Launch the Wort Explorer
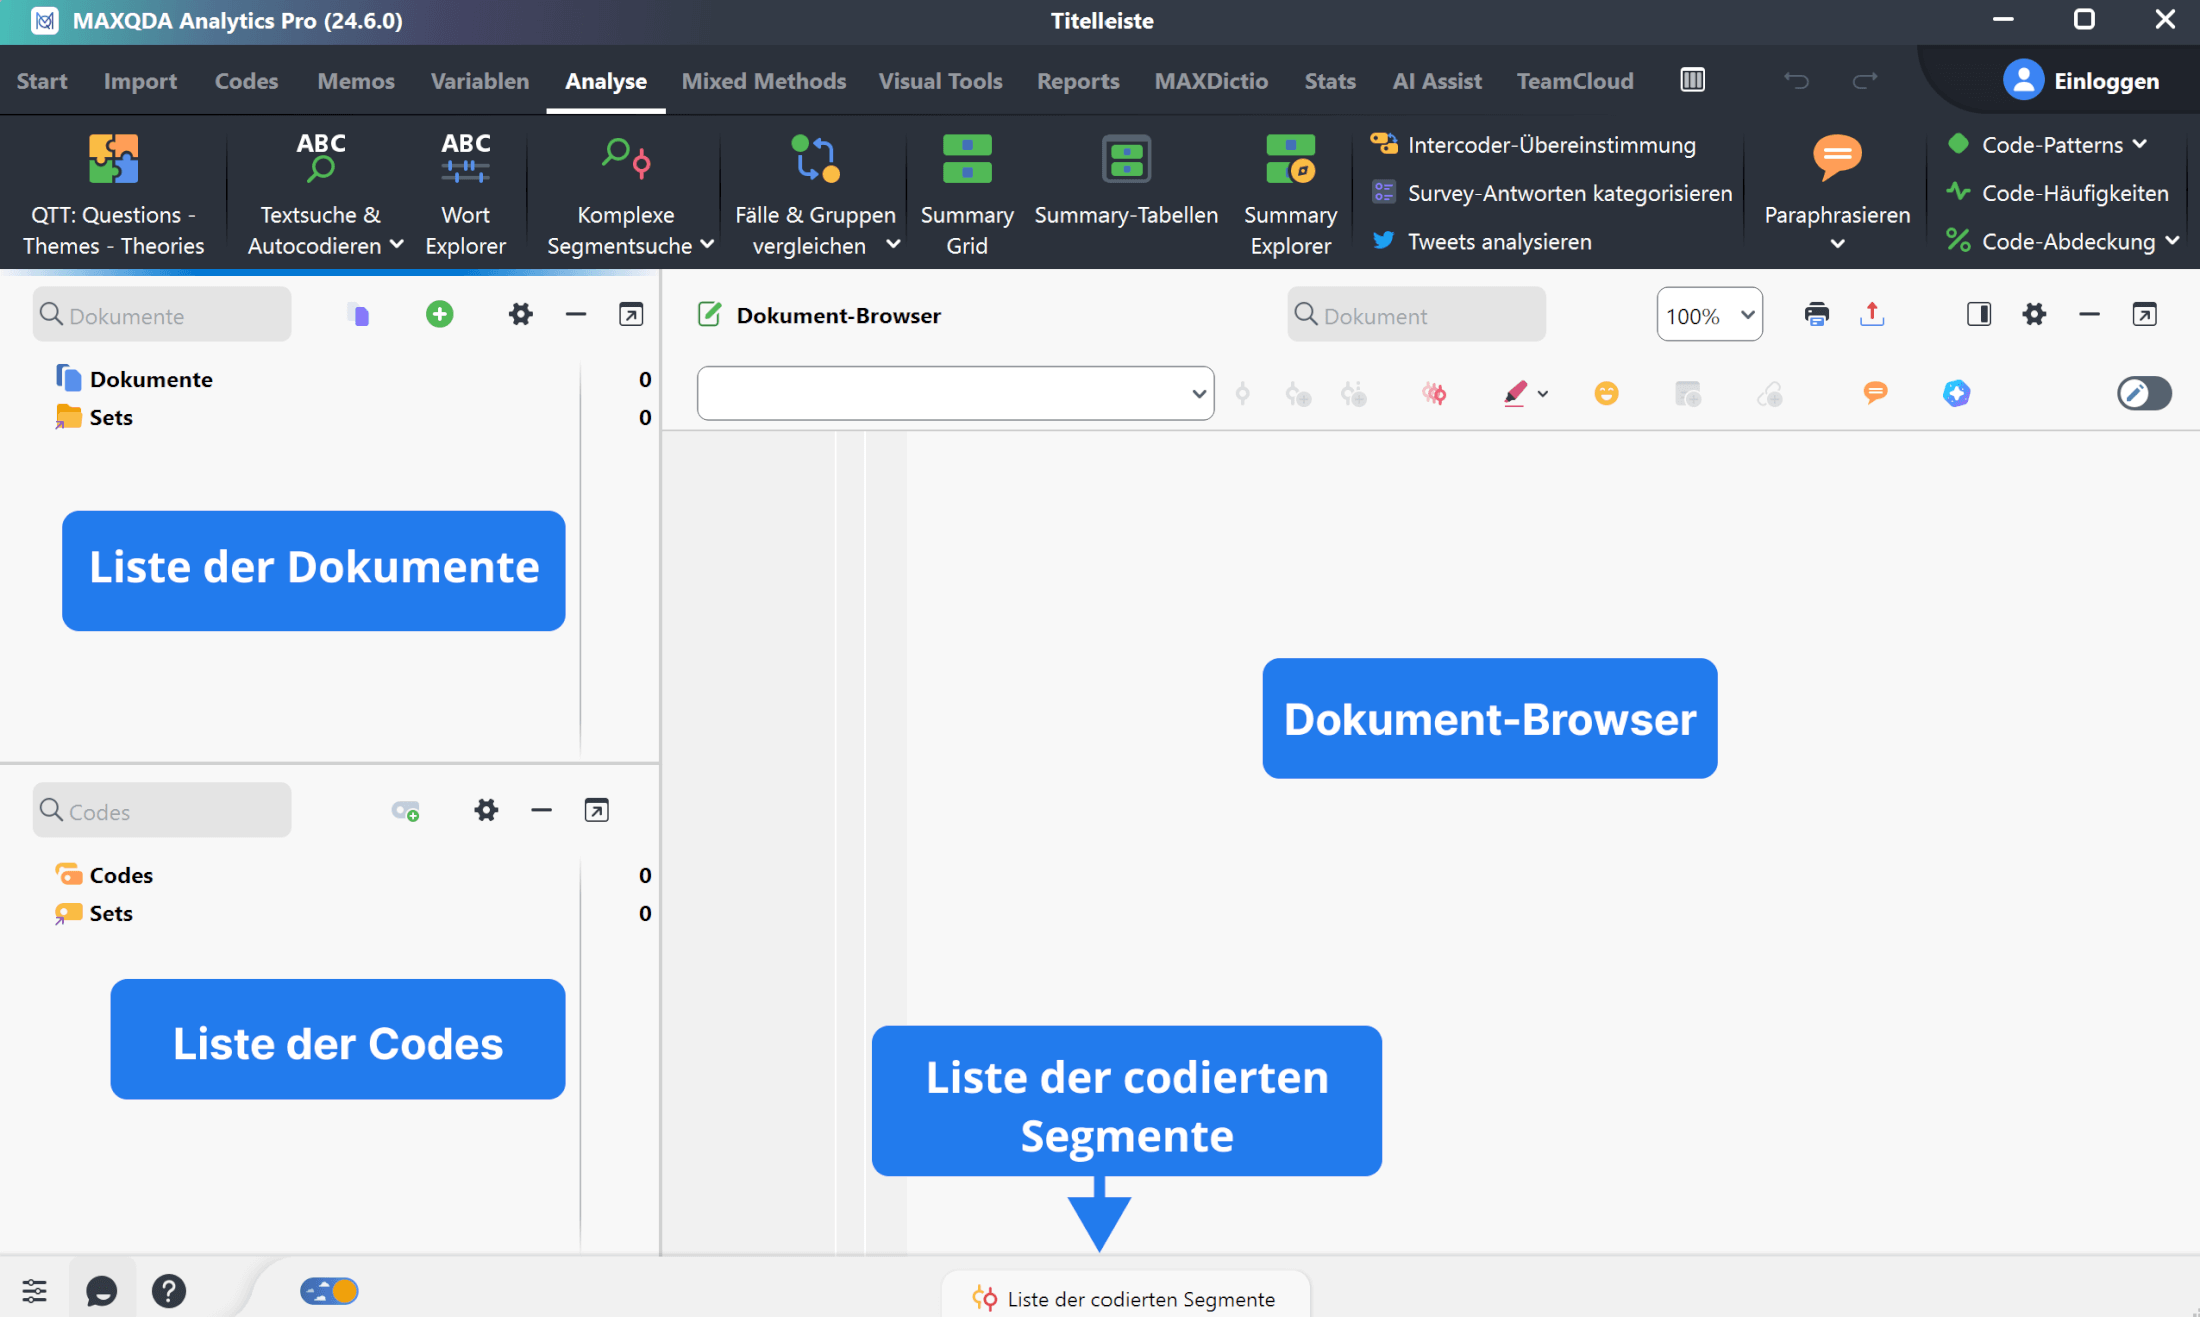 [465, 194]
